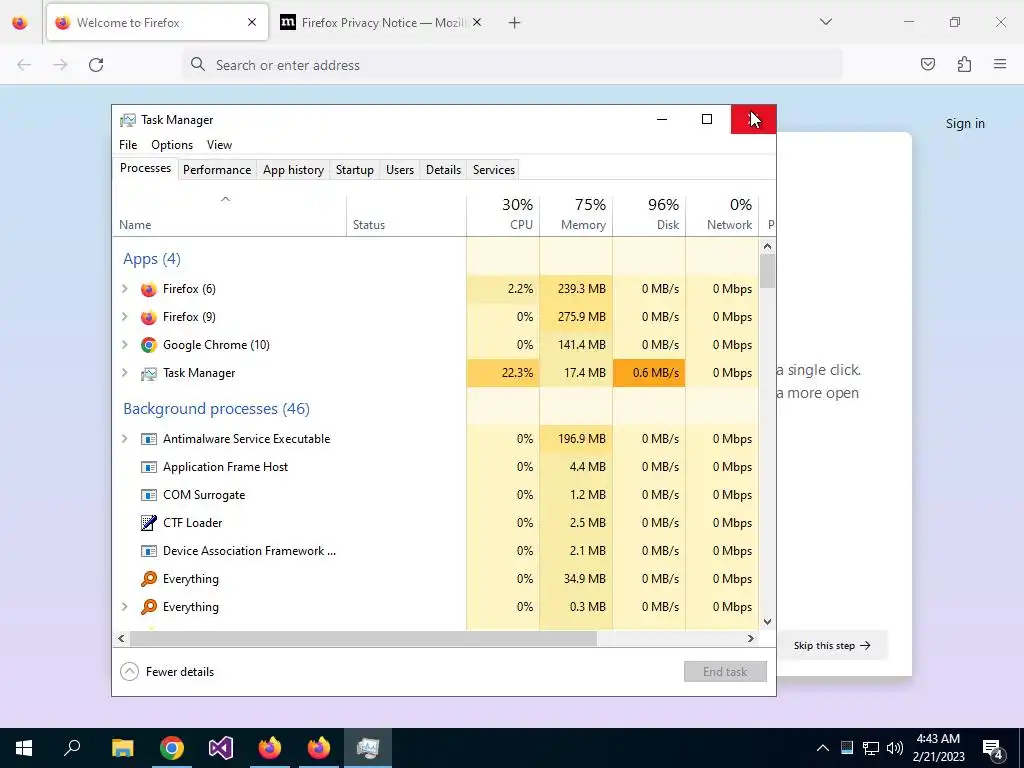Open Firefox Save to Pocket icon
Image resolution: width=1024 pixels, height=768 pixels.
[x=927, y=64]
